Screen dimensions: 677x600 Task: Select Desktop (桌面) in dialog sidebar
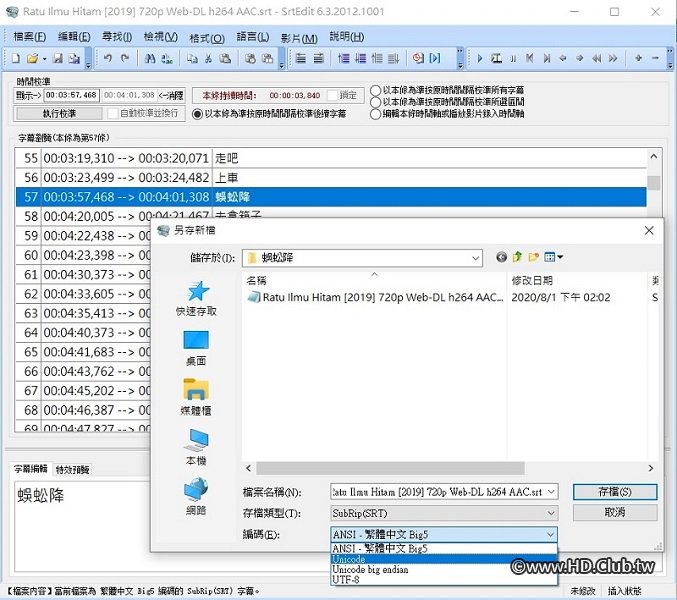click(x=196, y=348)
